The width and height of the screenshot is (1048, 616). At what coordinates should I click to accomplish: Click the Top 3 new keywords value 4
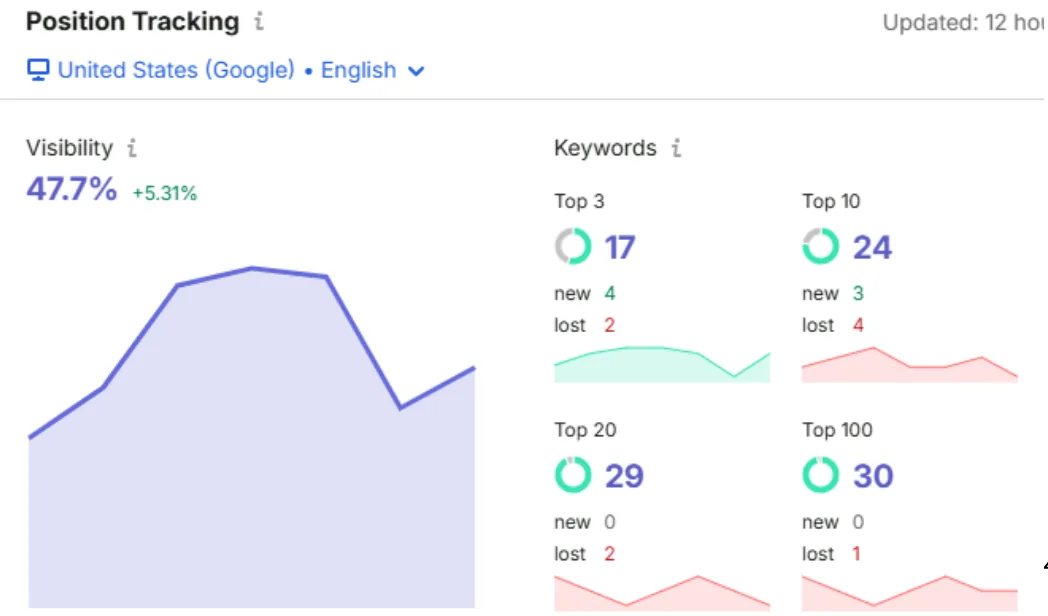pos(610,293)
